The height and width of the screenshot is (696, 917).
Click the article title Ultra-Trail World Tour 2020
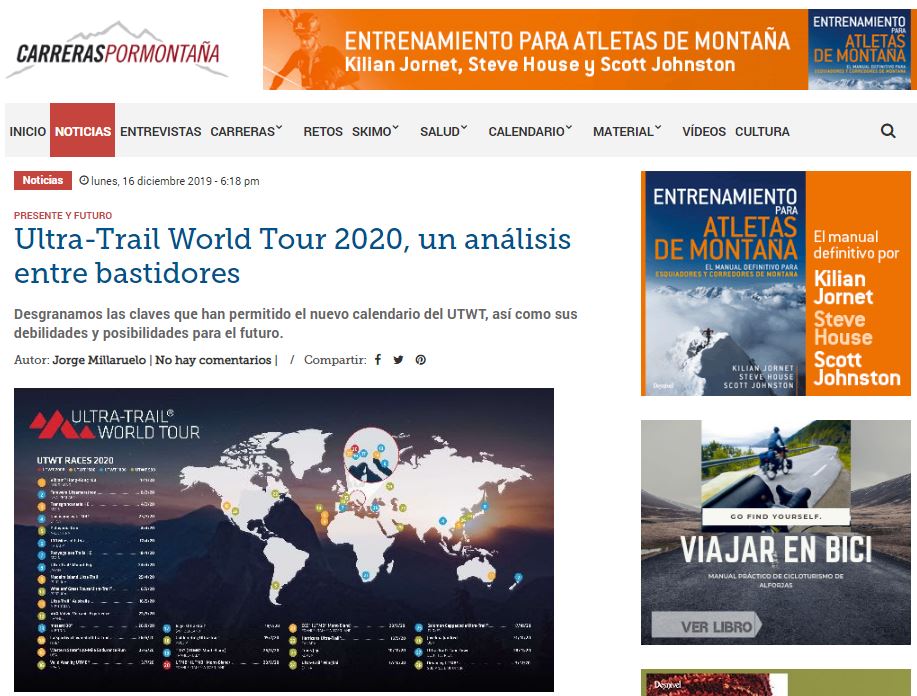tap(292, 256)
